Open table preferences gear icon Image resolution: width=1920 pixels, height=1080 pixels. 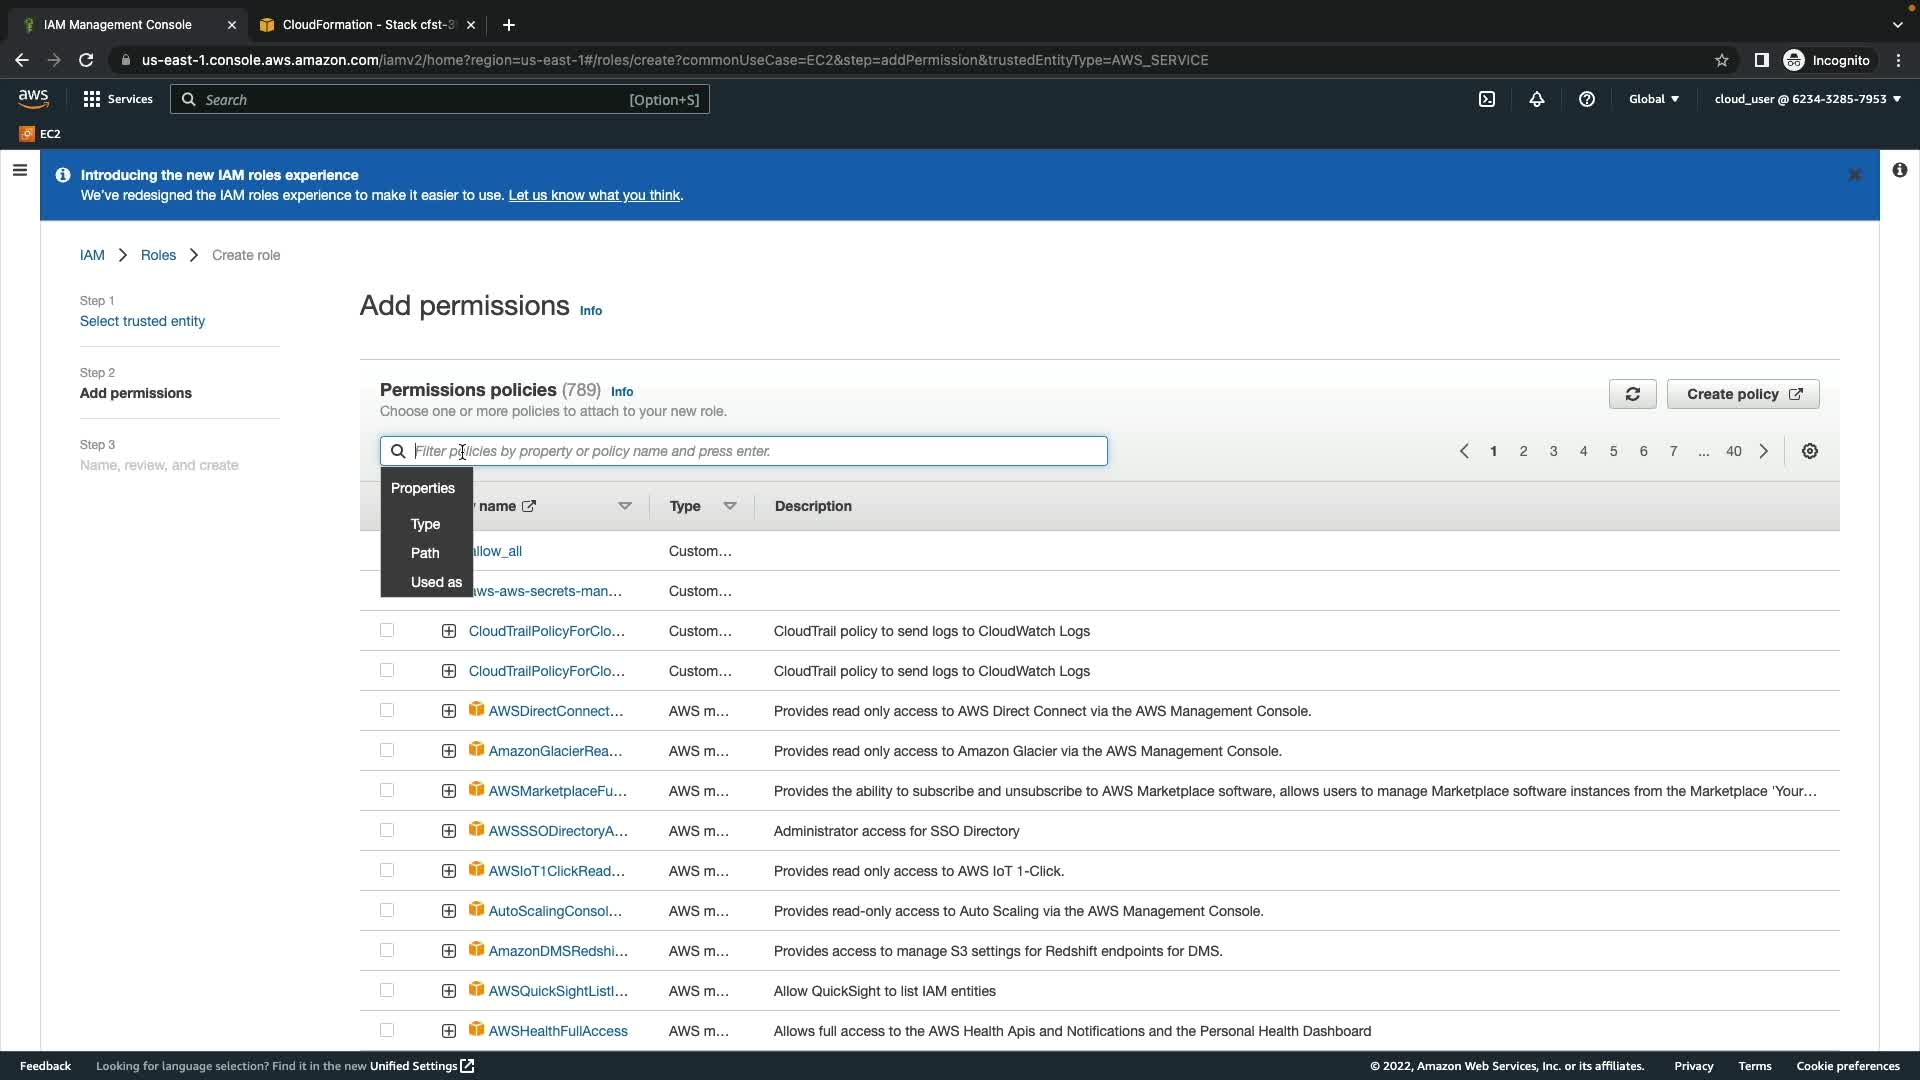[x=1810, y=451]
